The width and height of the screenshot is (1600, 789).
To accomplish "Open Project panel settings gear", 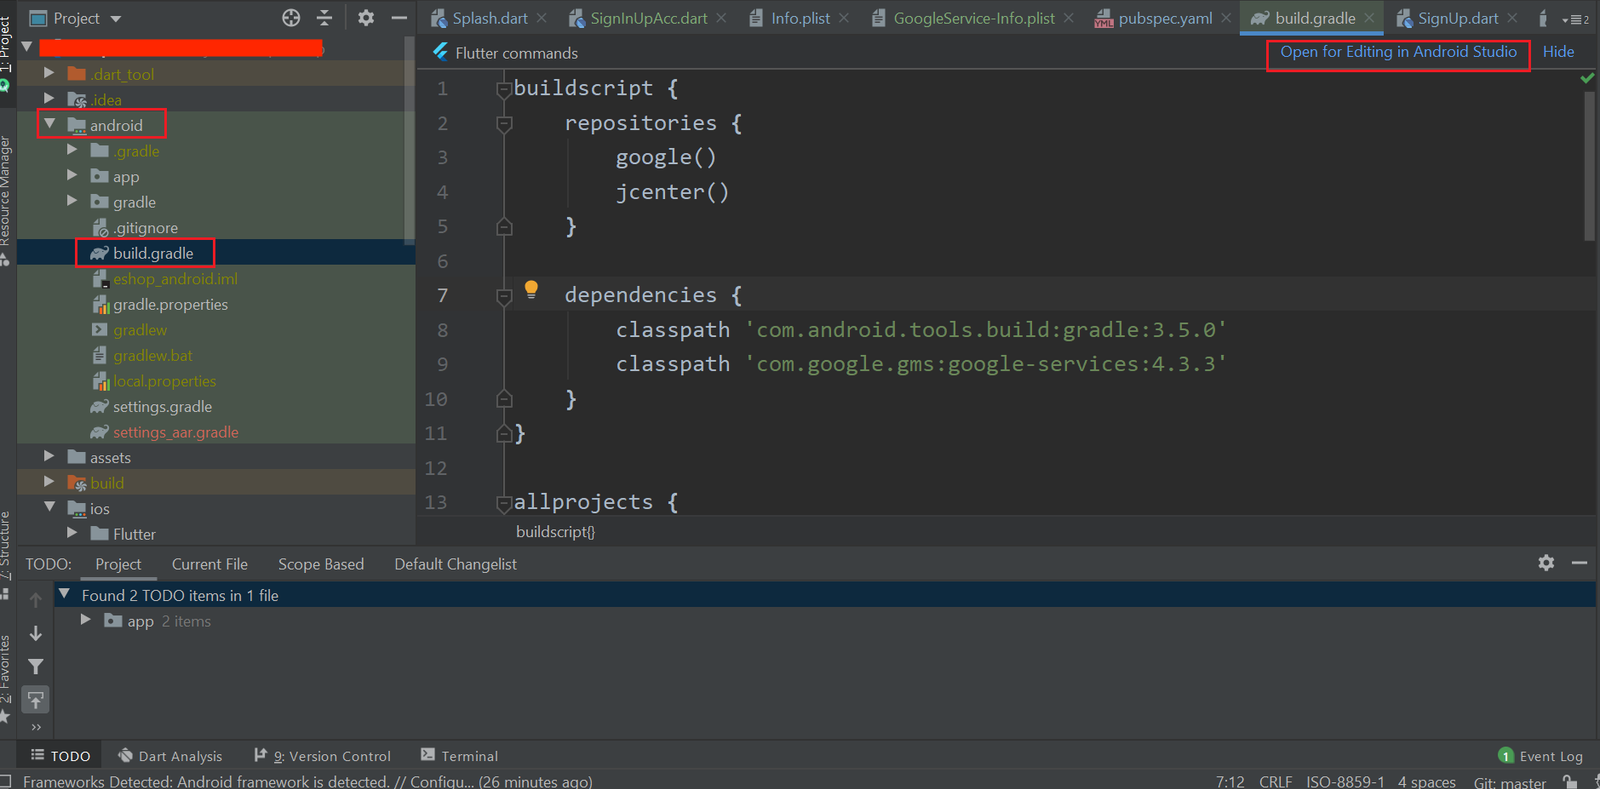I will coord(366,18).
